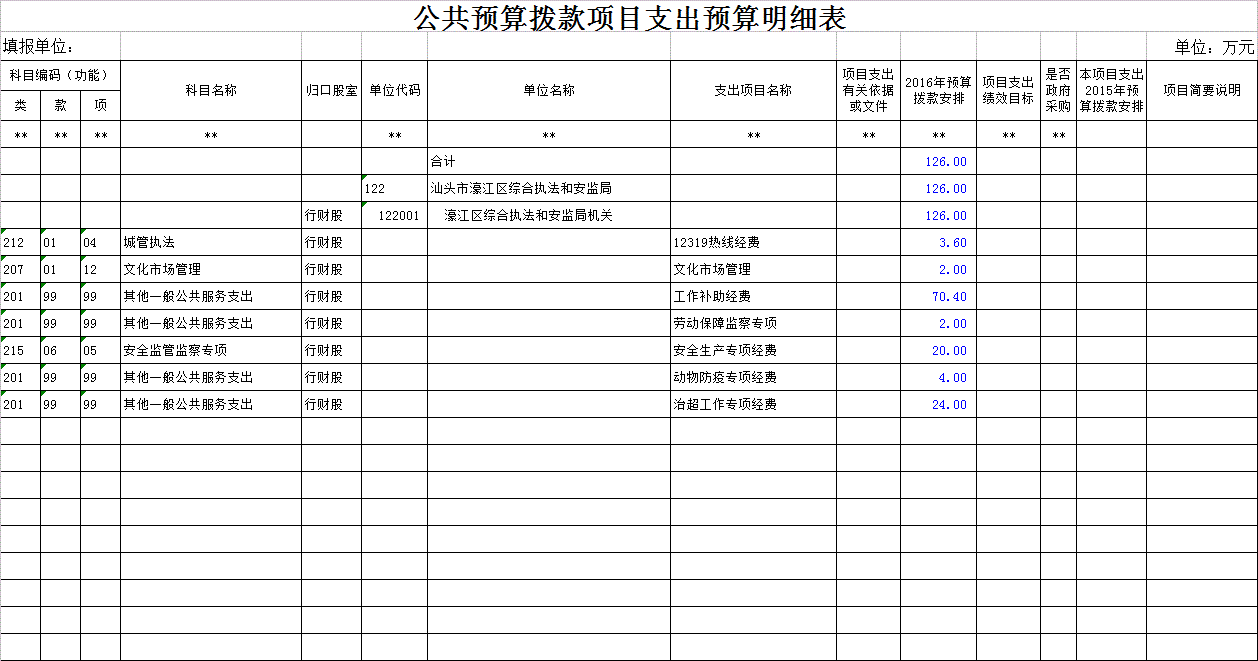Viewport: 1258px width, 661px height.
Task: Select the 24.00 amount for 治超工作专项经费
Action: [938, 405]
